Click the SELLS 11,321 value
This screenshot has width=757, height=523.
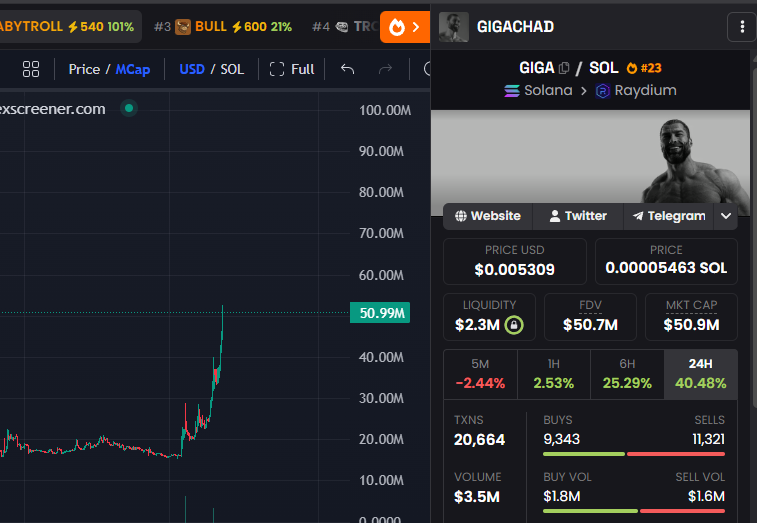(708, 439)
